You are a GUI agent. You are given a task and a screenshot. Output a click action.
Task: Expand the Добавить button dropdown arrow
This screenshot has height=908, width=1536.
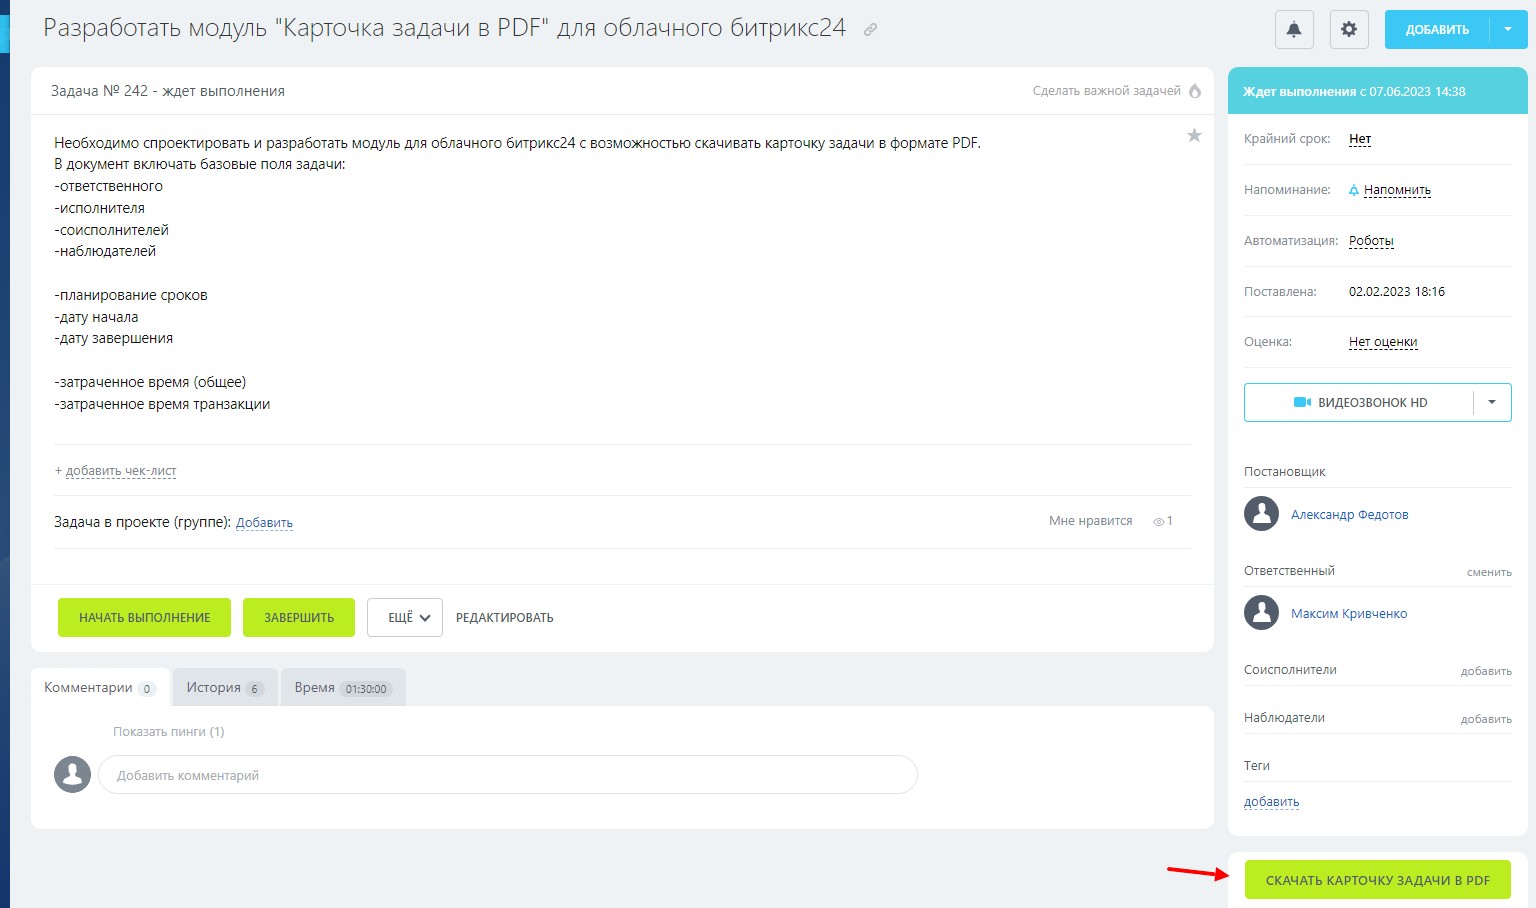pos(1508,29)
